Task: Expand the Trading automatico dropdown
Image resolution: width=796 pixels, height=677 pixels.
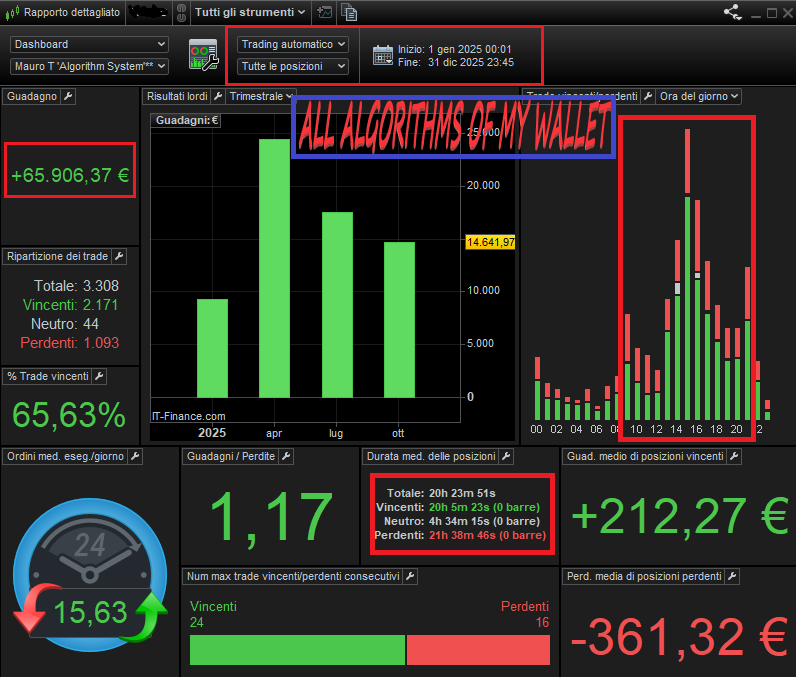Action: point(293,44)
